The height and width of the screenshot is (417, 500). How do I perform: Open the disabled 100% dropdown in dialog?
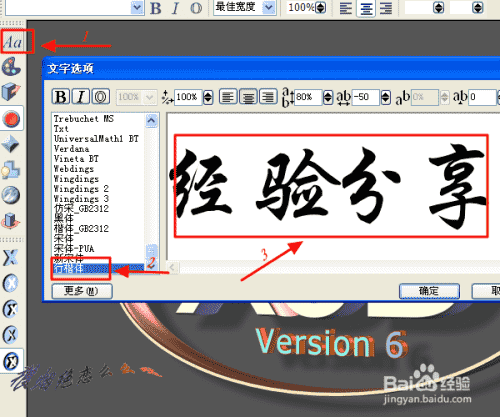coord(136,97)
